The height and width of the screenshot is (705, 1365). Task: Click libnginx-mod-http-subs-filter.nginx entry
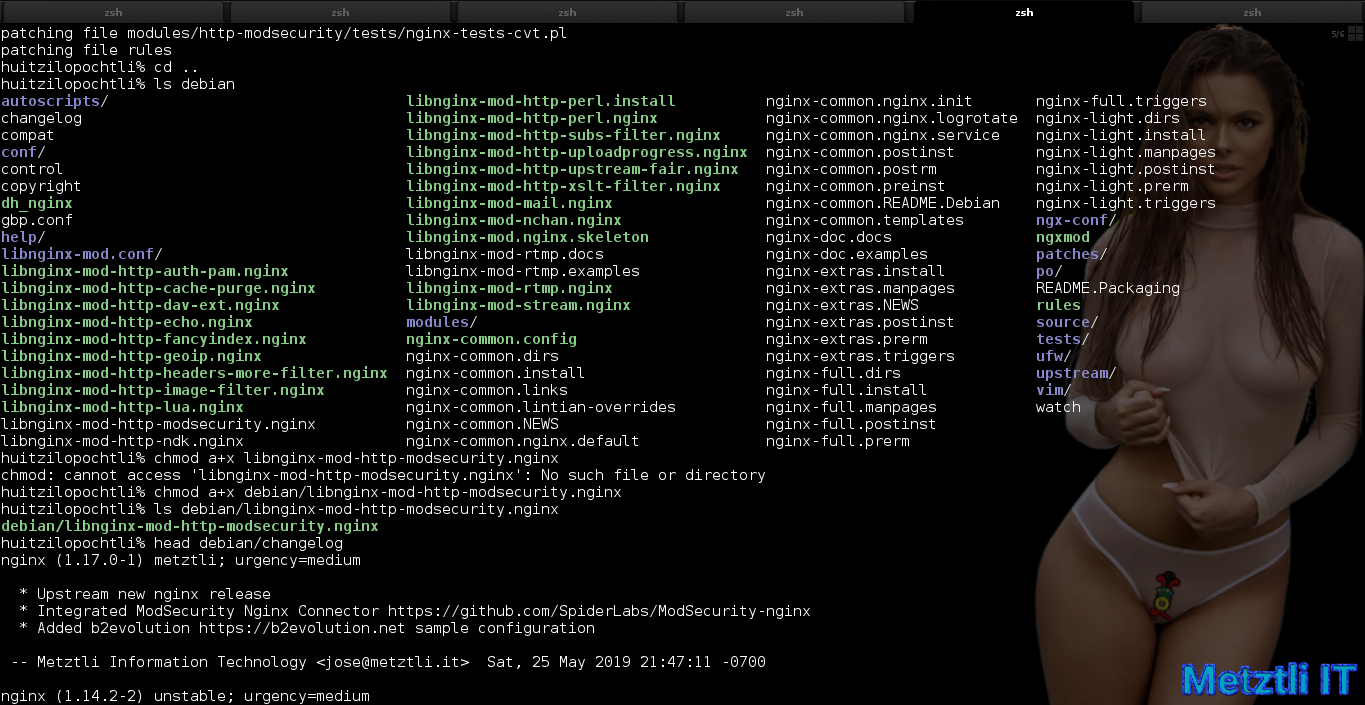tap(563, 135)
